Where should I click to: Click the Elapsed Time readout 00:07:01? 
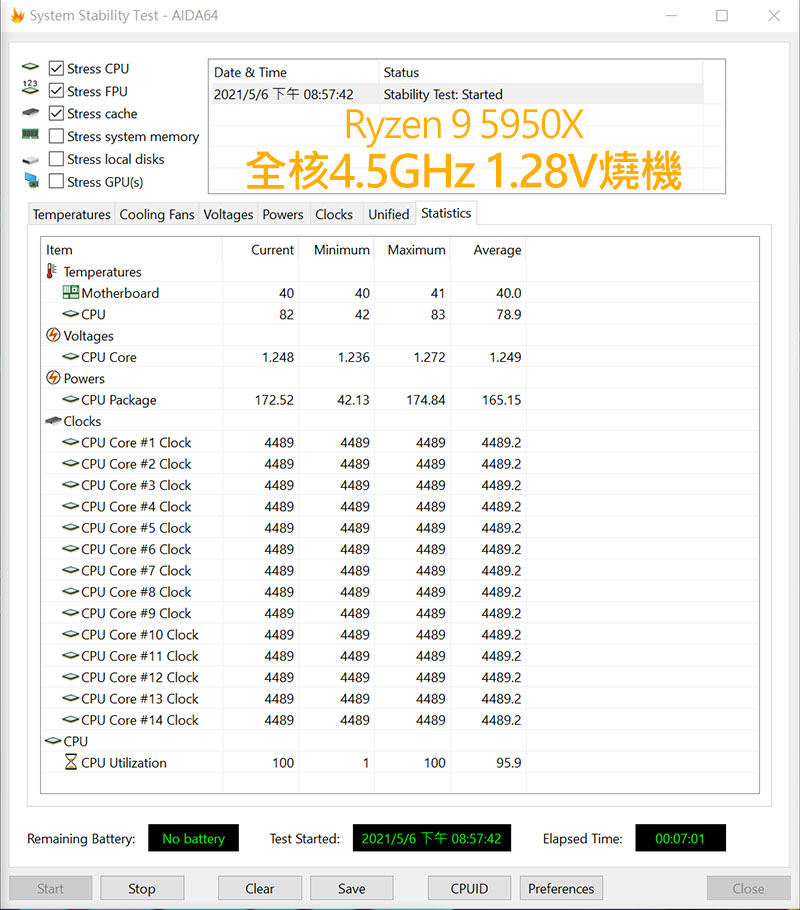680,838
